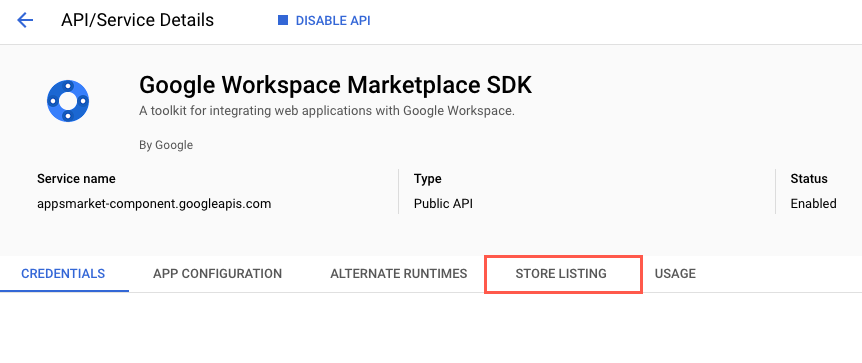This screenshot has width=862, height=363.
Task: Click the By Google text
Action: pyautogui.click(x=166, y=145)
